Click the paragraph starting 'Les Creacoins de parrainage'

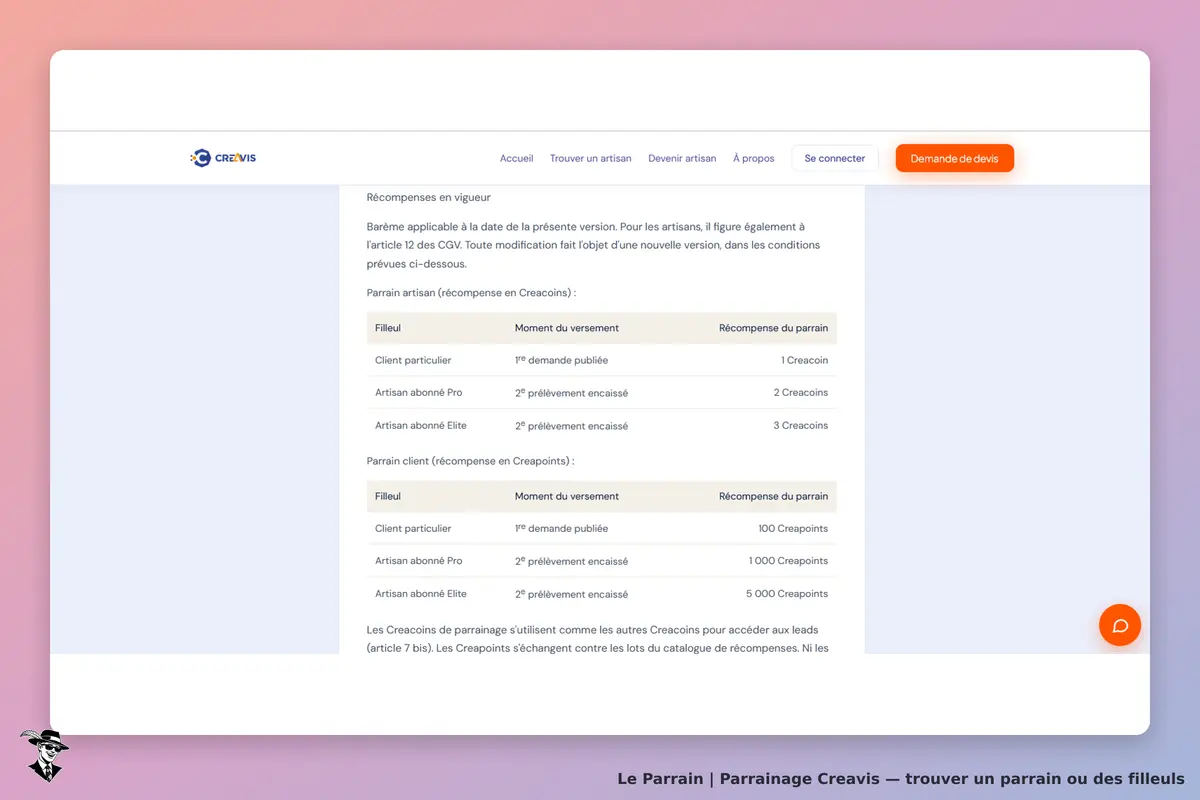point(600,639)
